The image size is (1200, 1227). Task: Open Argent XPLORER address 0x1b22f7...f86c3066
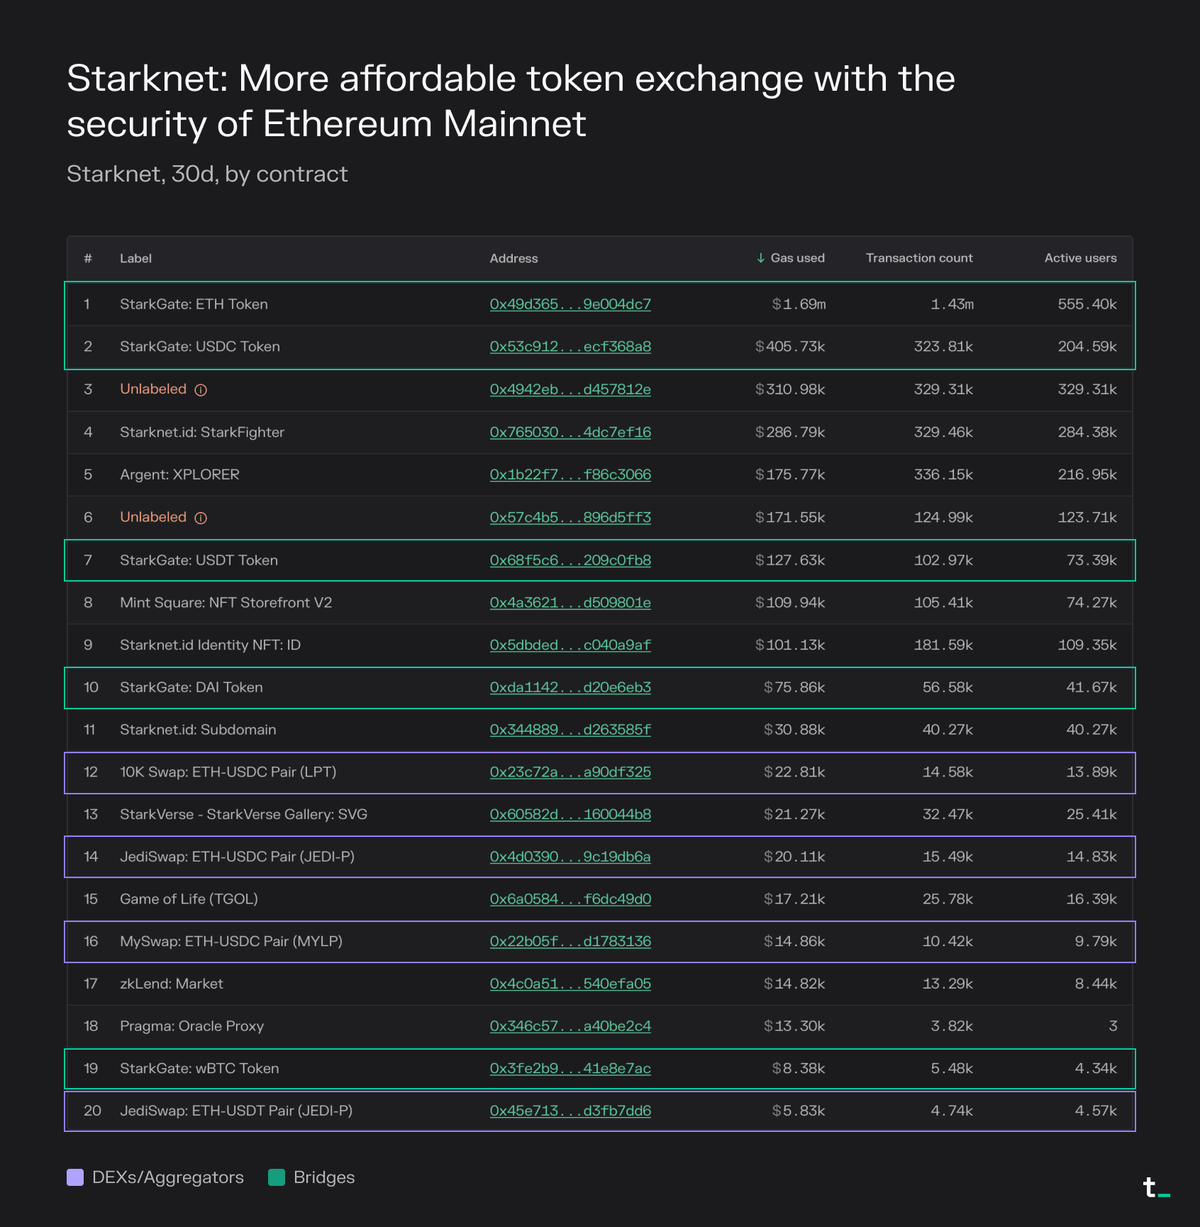point(570,475)
